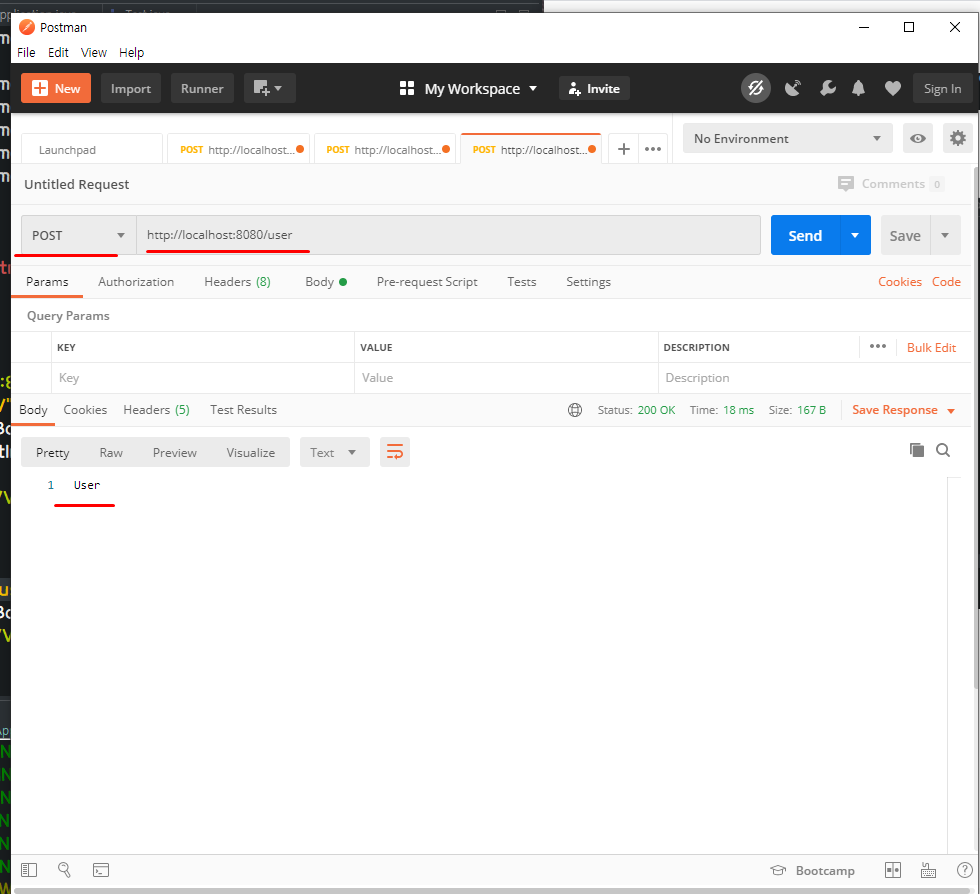Image resolution: width=980 pixels, height=894 pixels.
Task: Open keyboard shortcuts icon
Action: click(928, 870)
